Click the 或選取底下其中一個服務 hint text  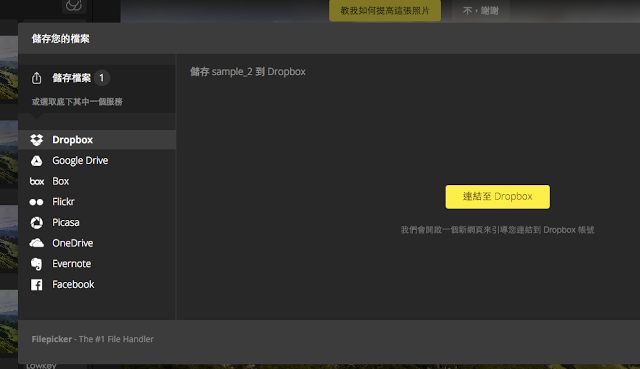click(x=77, y=102)
